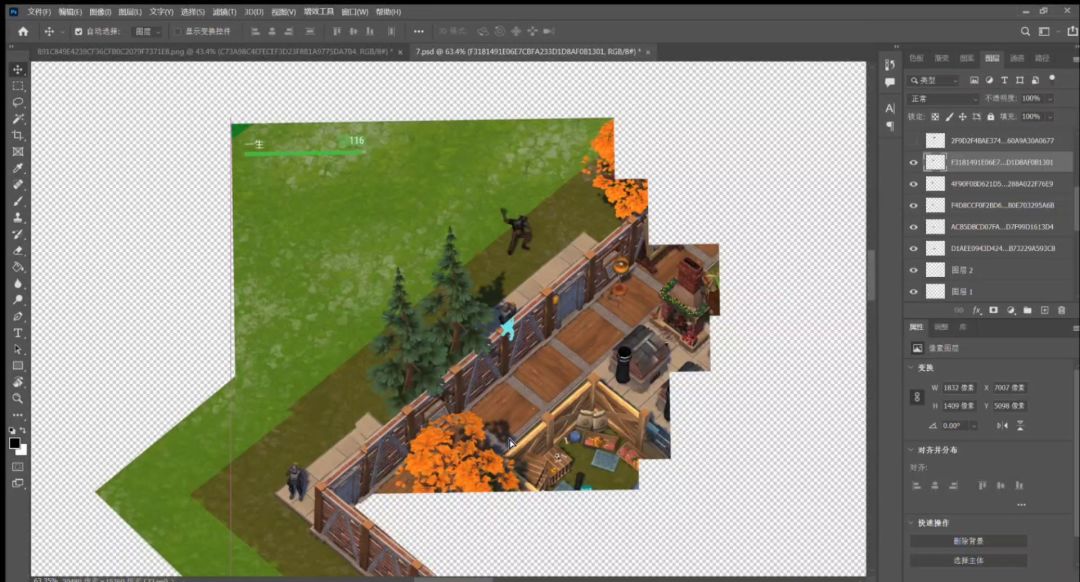Screen dimensions: 1080x582
Task: Choose the Rectangular Marquee tool
Action: (x=18, y=86)
